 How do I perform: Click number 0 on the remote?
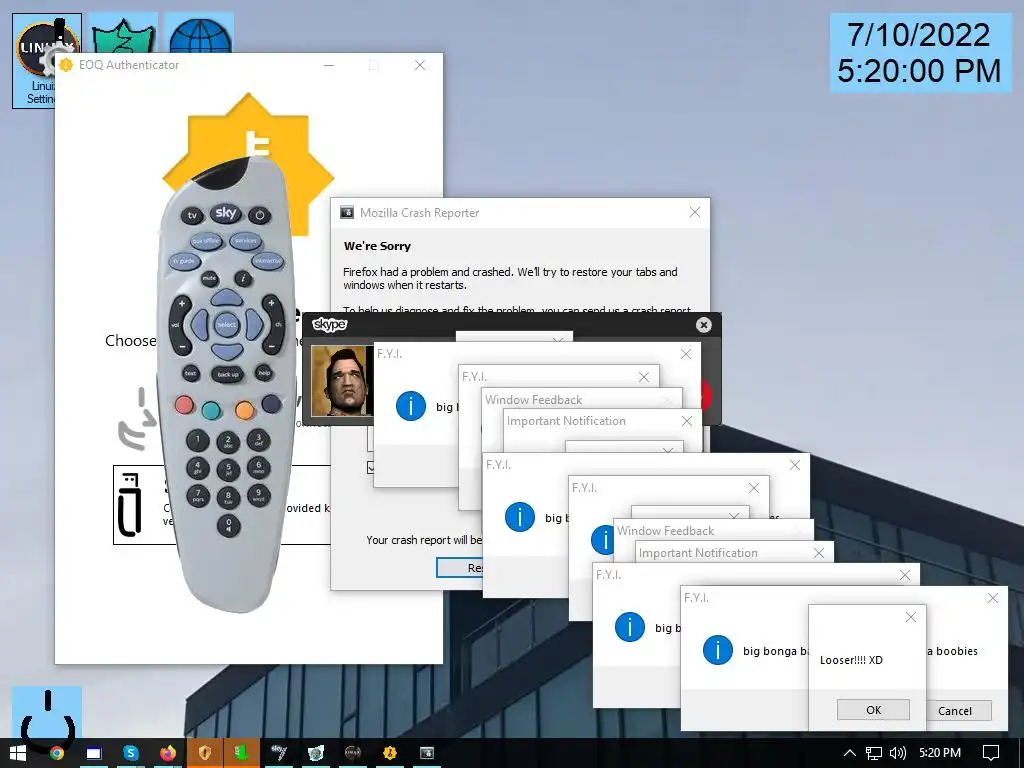[x=228, y=524]
